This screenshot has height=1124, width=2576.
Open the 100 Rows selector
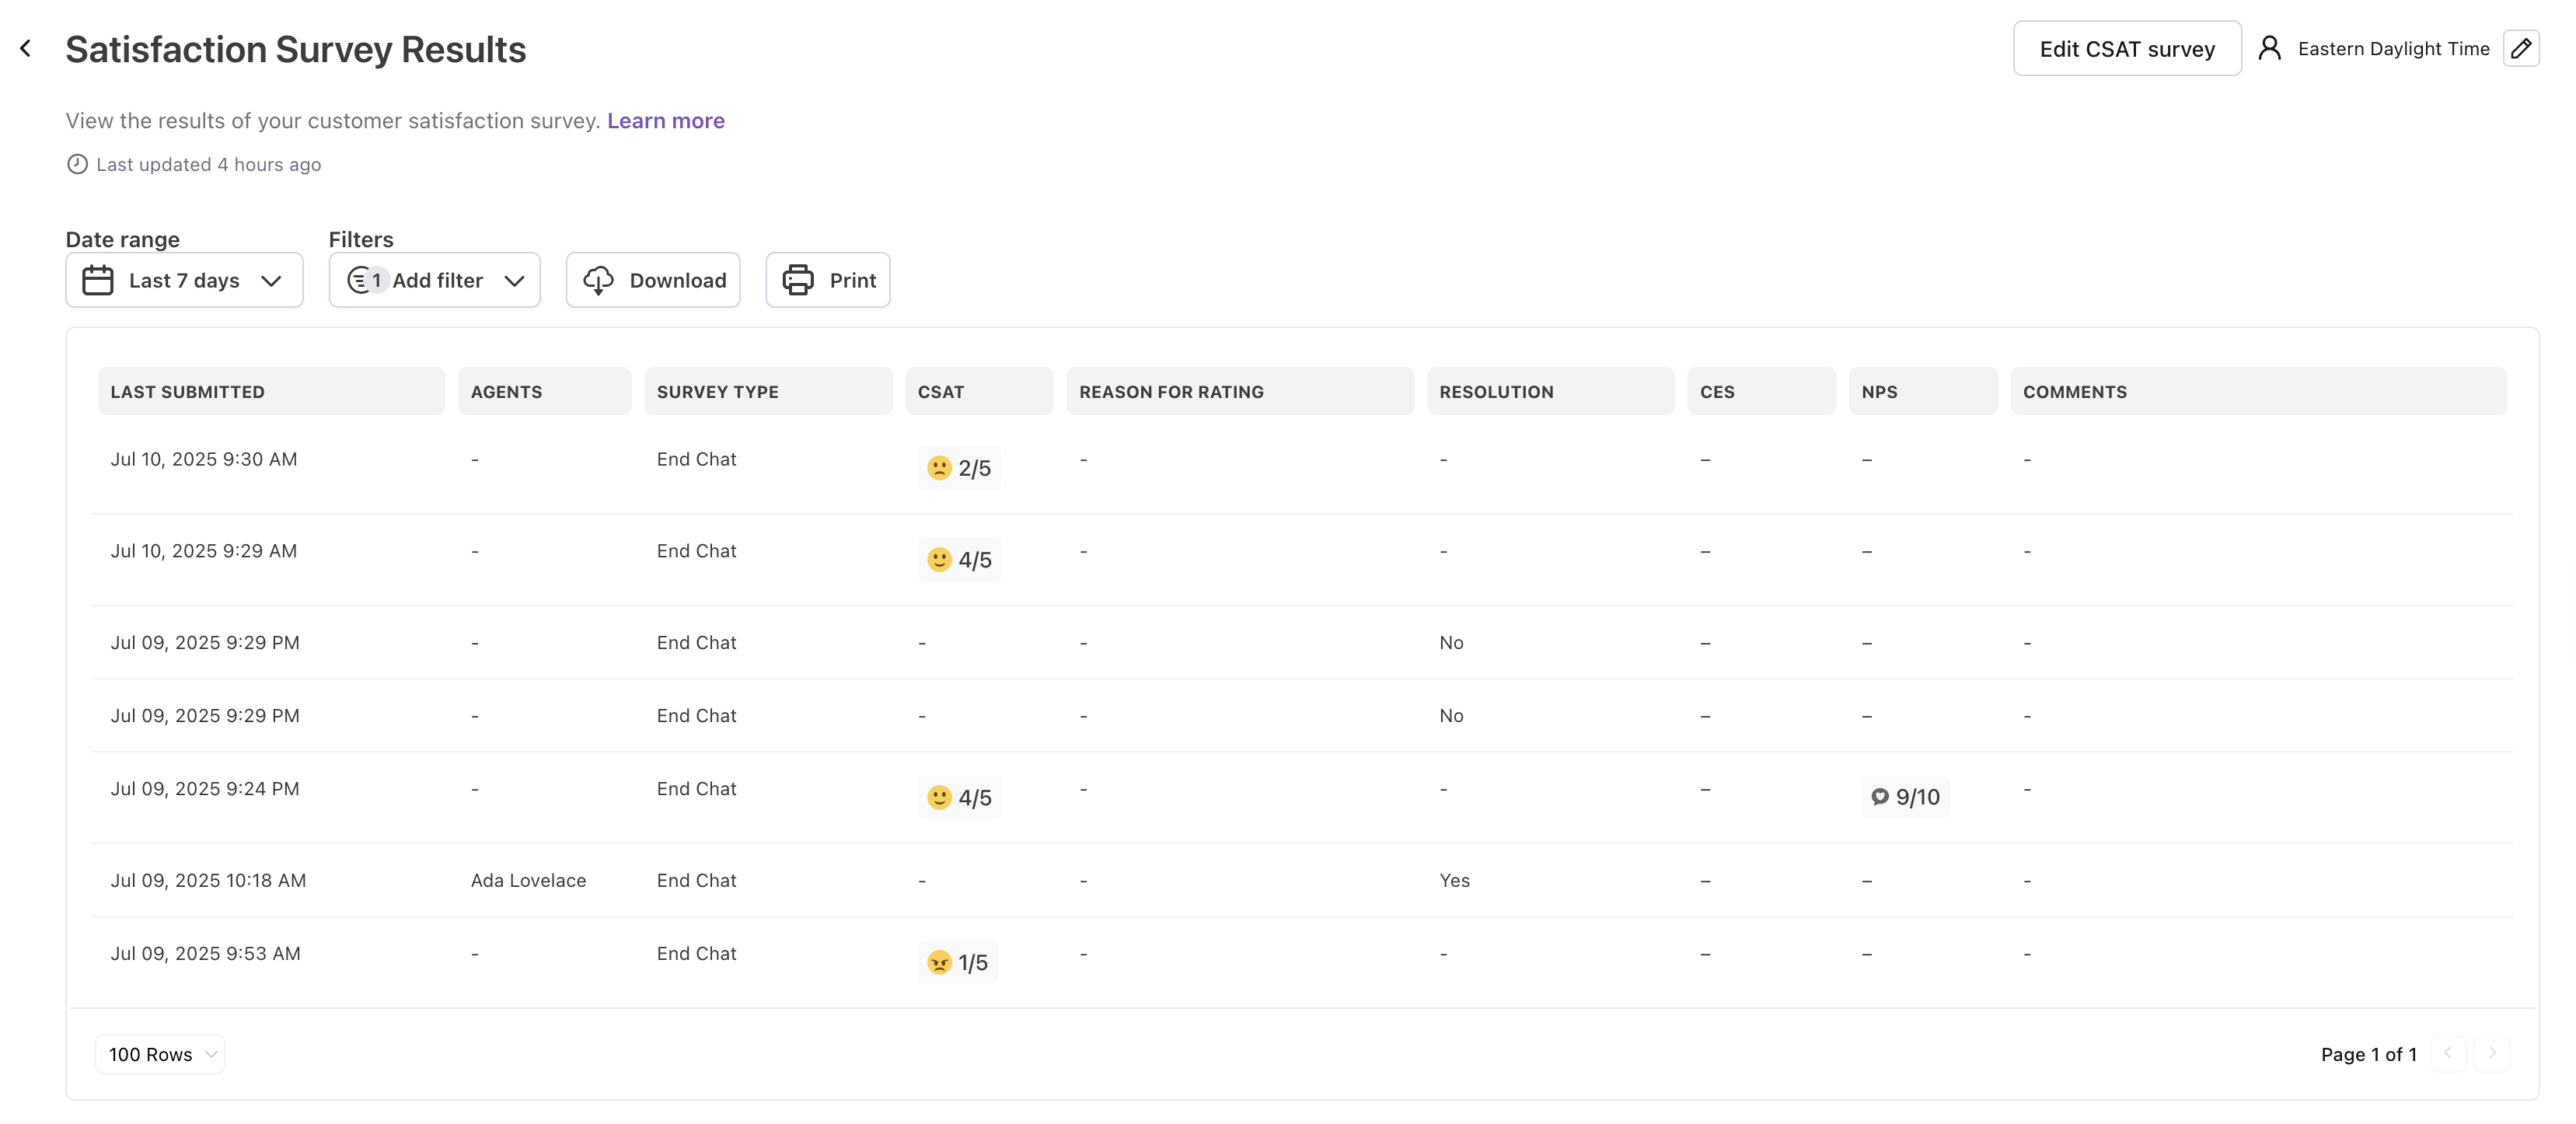160,1054
